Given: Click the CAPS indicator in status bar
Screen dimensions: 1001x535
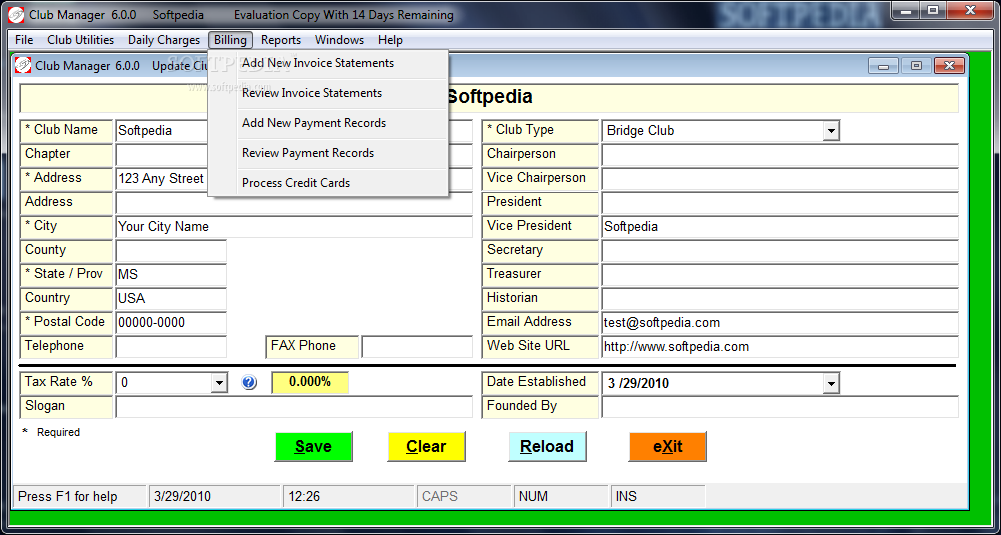Looking at the screenshot, I should [x=465, y=496].
